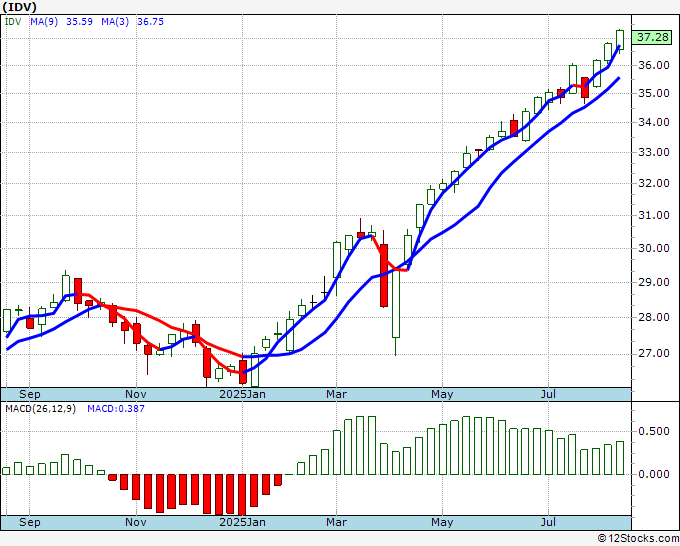Click the May label on price chart axis
Viewport: 680px width, 546px height.
tap(442, 394)
